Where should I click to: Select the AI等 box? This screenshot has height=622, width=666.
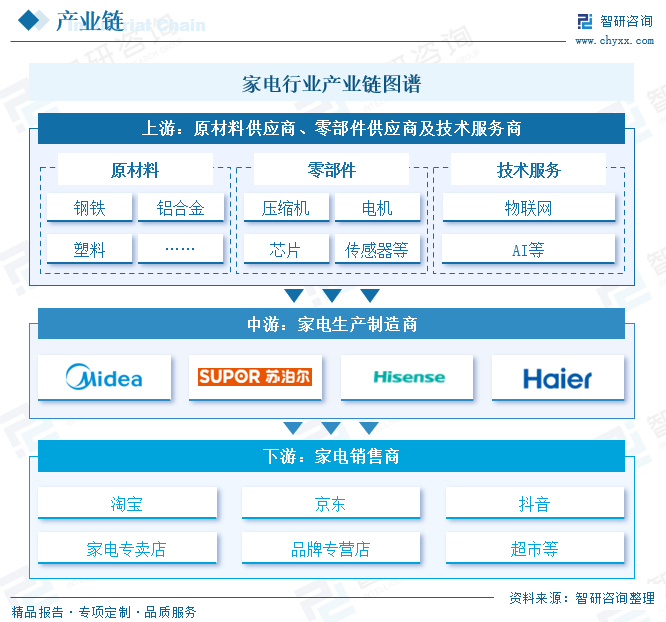529,249
